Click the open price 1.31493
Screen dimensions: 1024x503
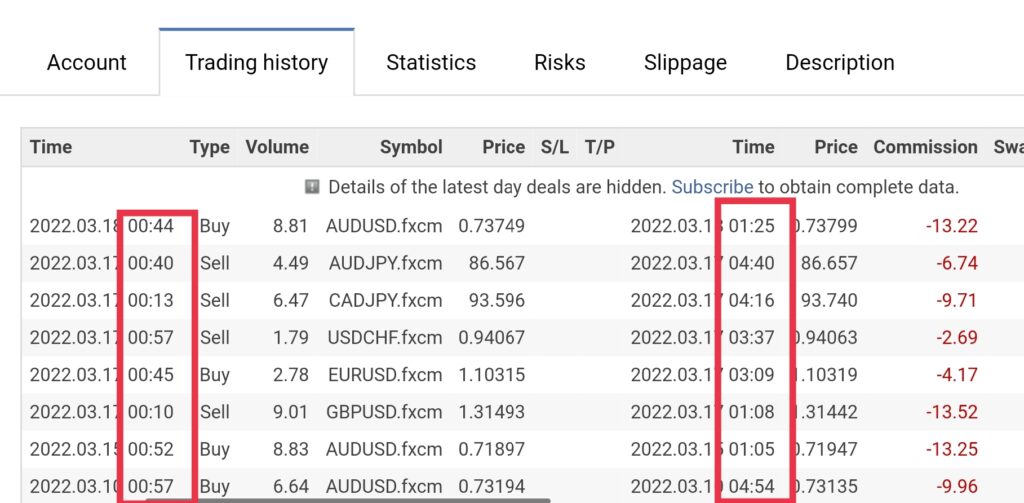click(491, 412)
